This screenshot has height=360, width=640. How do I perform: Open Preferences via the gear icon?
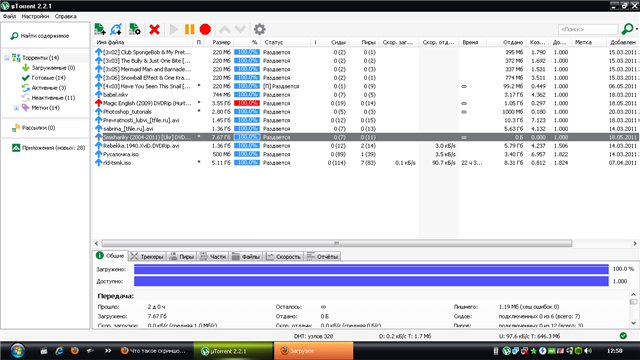(x=260, y=29)
